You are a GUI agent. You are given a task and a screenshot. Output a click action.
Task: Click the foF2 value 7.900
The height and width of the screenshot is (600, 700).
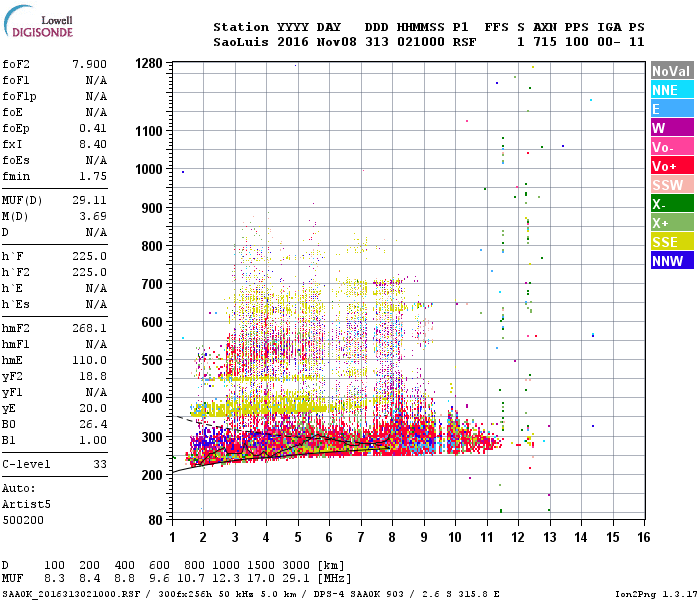click(89, 64)
